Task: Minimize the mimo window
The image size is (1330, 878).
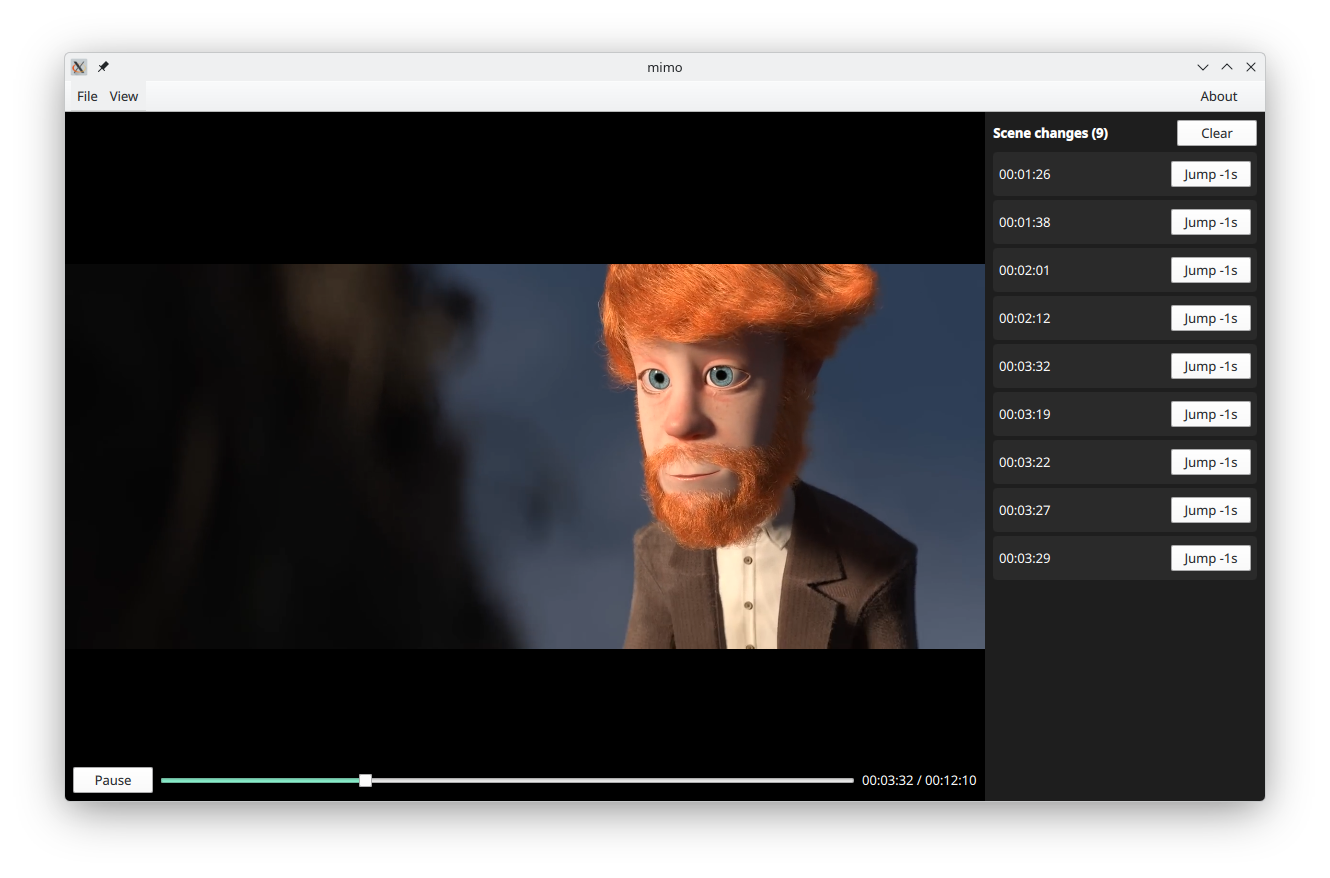Action: click(1203, 67)
